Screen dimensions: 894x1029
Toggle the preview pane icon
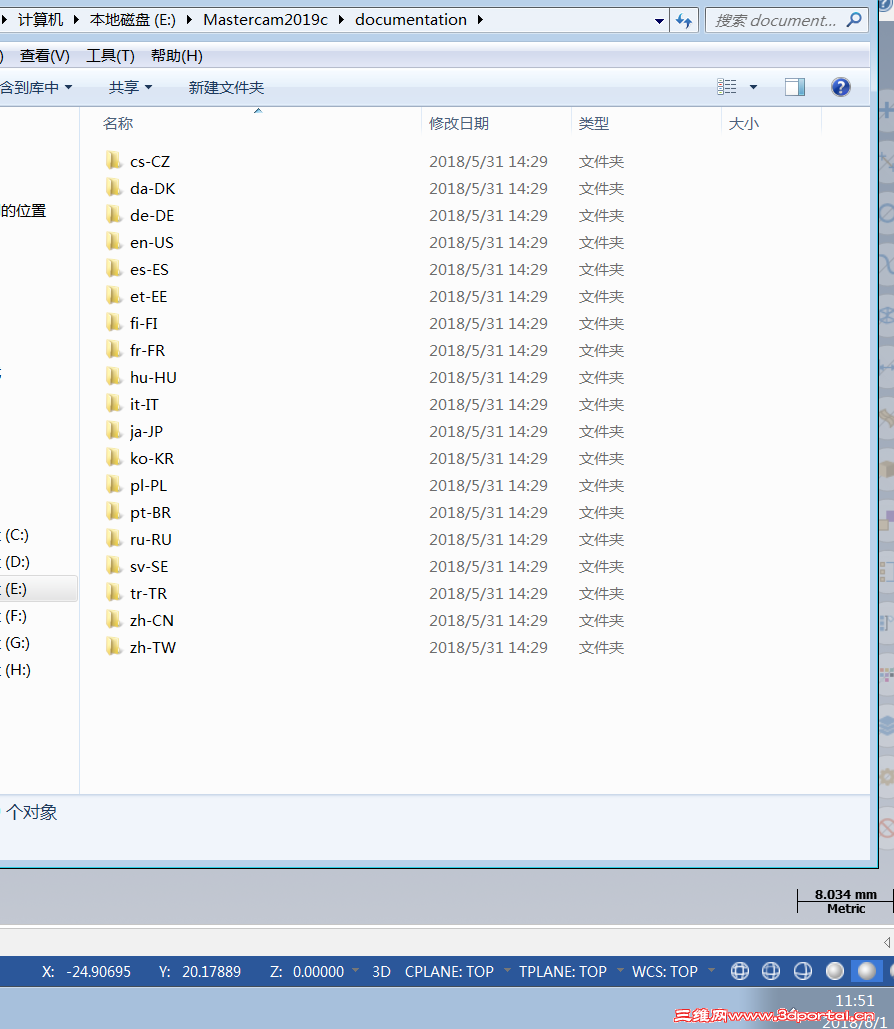pyautogui.click(x=795, y=87)
